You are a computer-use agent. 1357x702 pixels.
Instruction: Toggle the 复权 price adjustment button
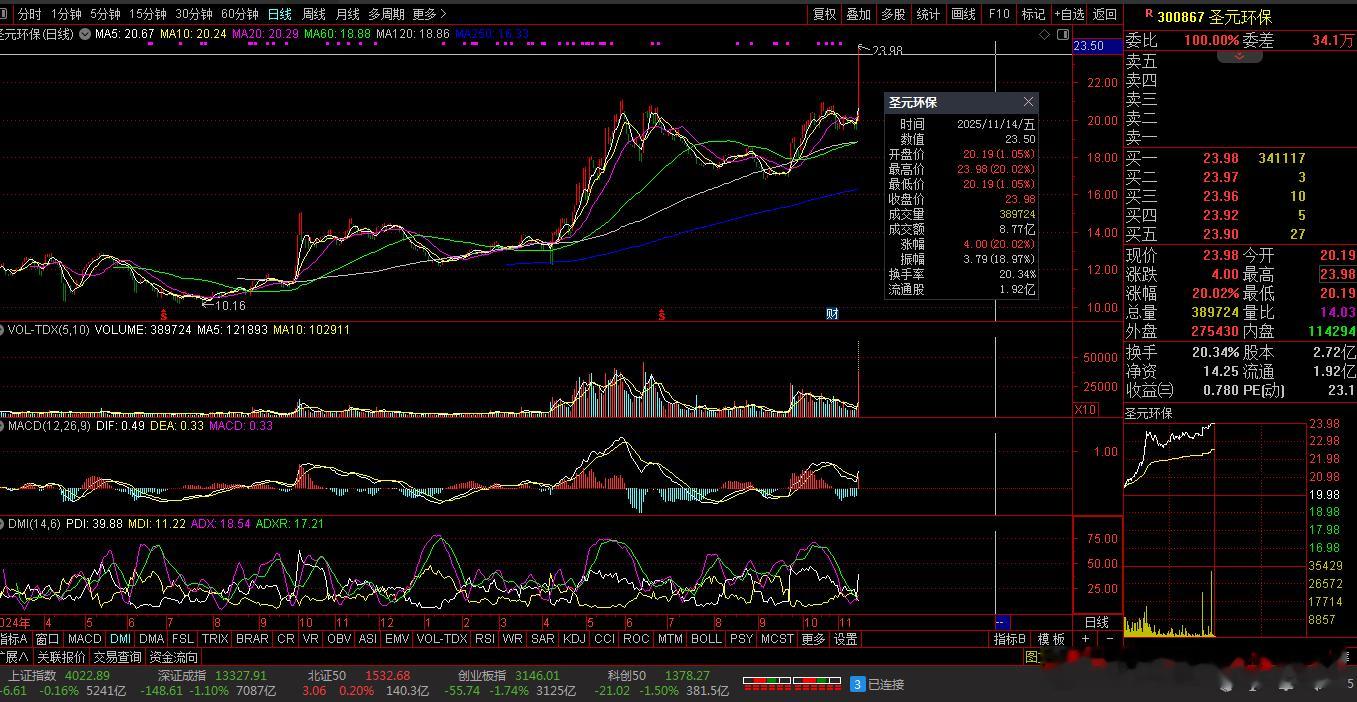coord(824,14)
